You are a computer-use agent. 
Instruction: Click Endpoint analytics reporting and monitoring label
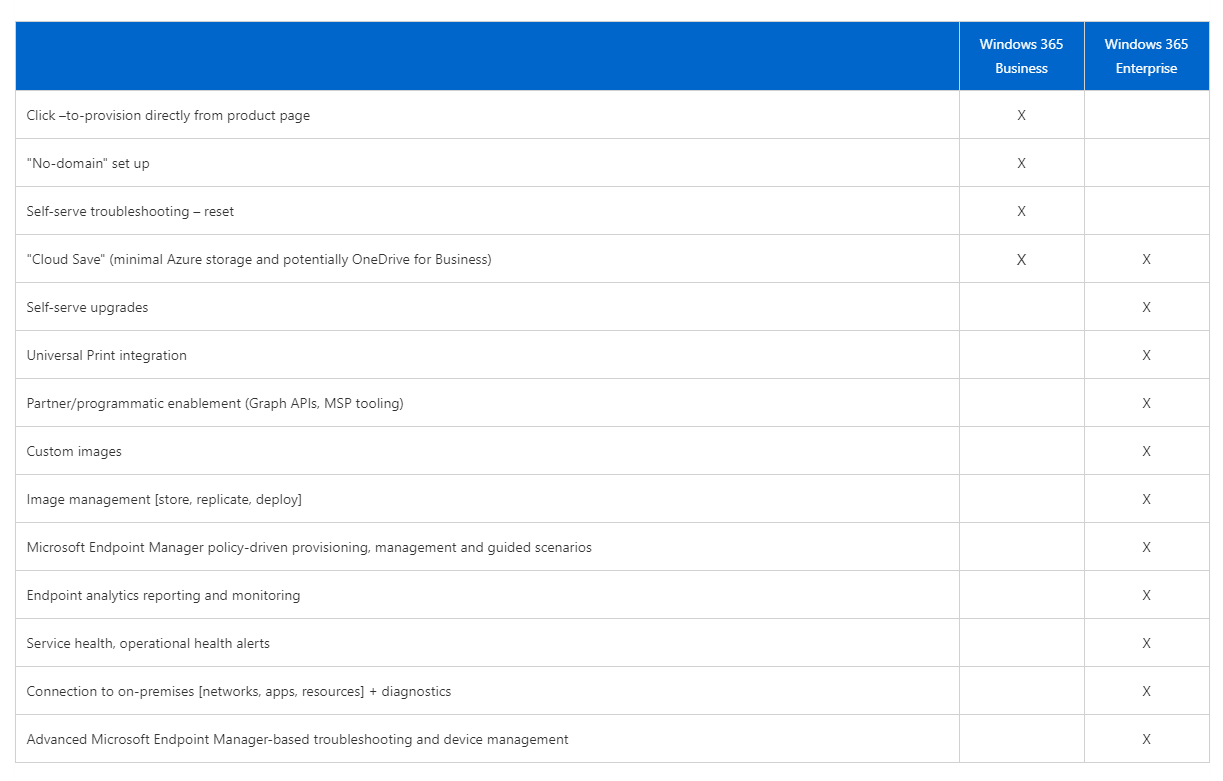(x=163, y=595)
